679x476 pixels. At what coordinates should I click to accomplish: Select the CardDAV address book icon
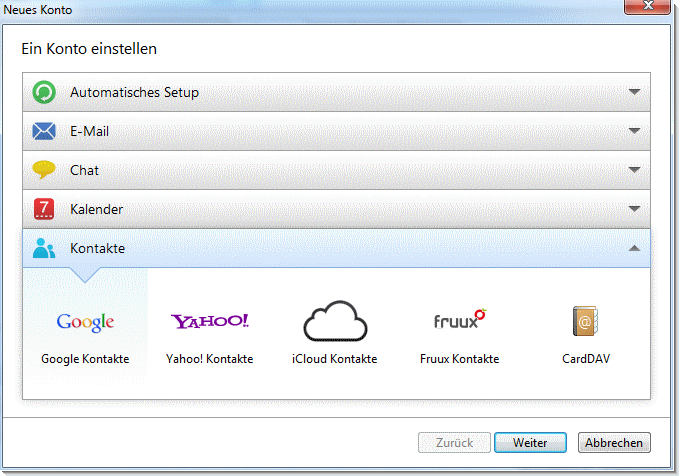coord(585,321)
